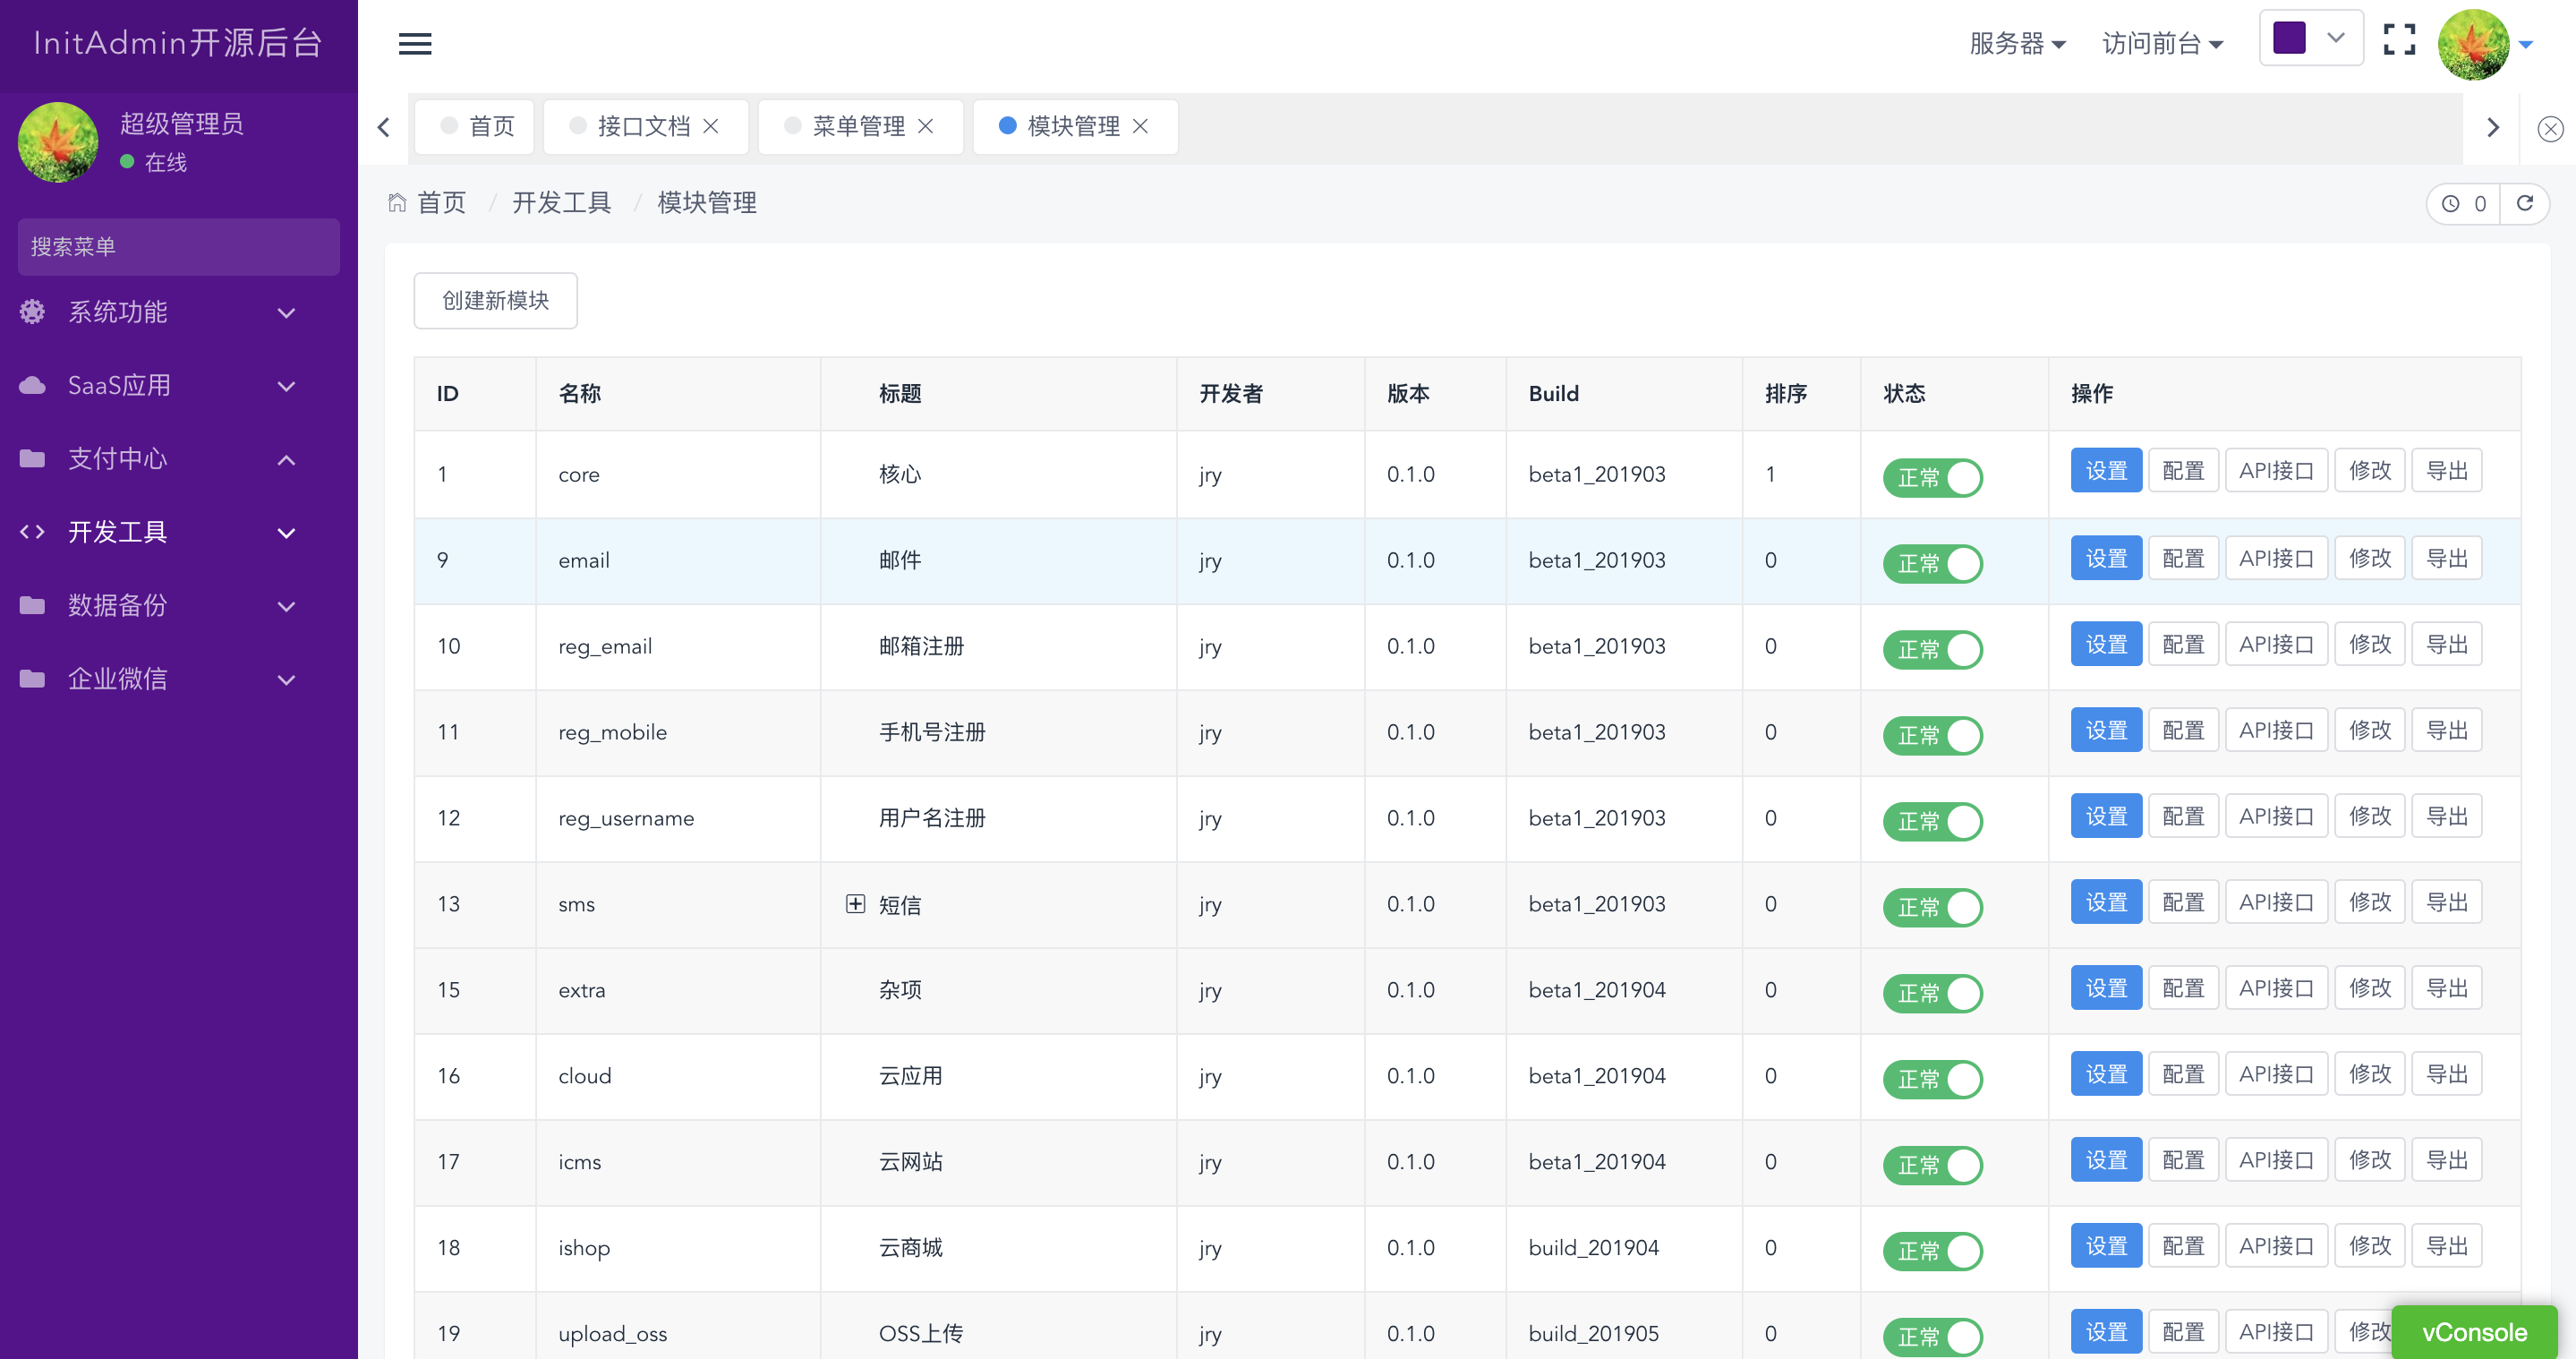The width and height of the screenshot is (2576, 1359).
Task: Click the hamburger menu collapse icon
Action: pyautogui.click(x=415, y=44)
